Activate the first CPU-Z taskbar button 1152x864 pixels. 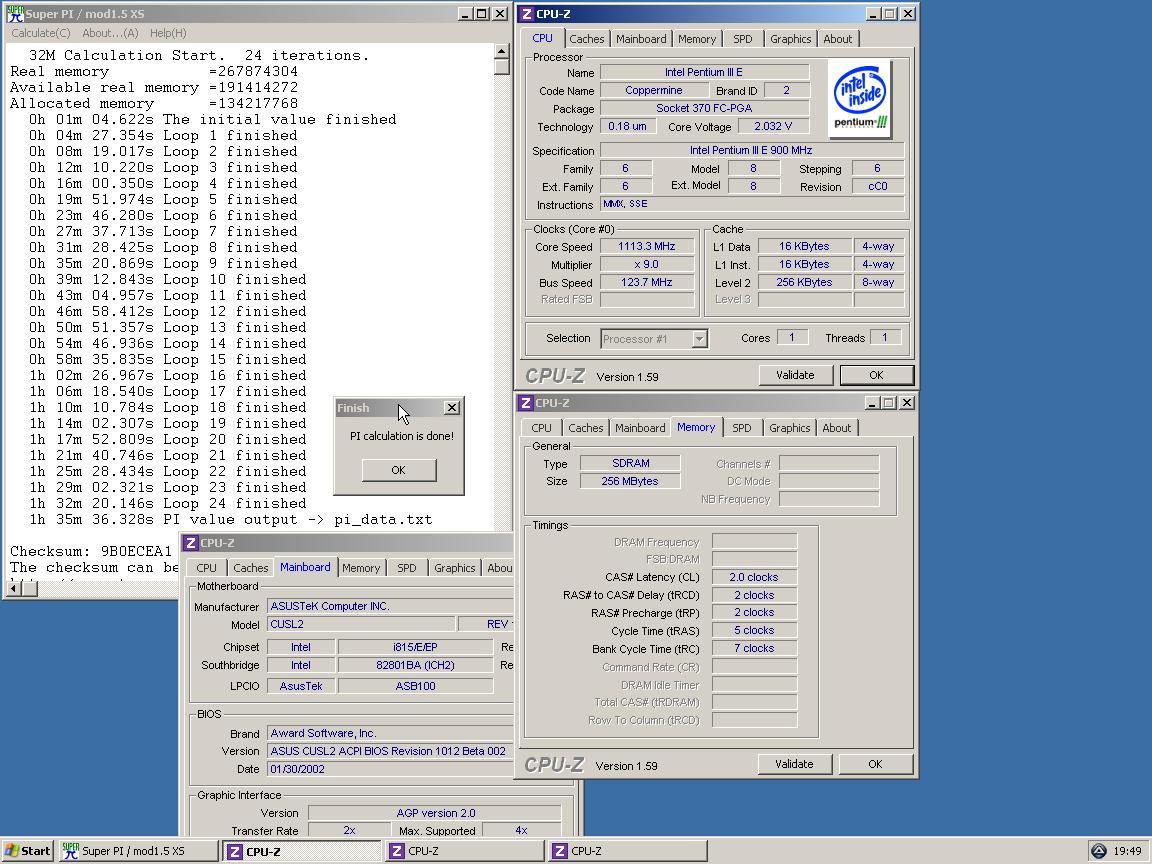pos(302,852)
